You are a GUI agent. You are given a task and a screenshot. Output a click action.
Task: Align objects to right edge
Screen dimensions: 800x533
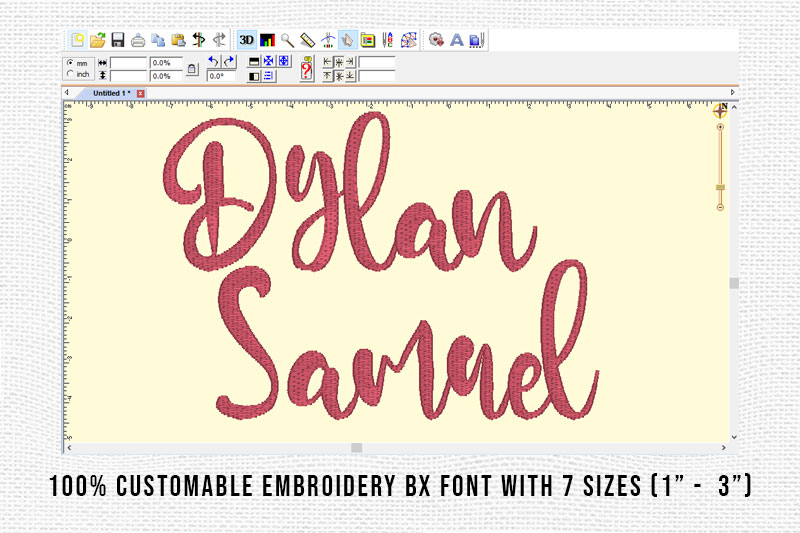350,62
